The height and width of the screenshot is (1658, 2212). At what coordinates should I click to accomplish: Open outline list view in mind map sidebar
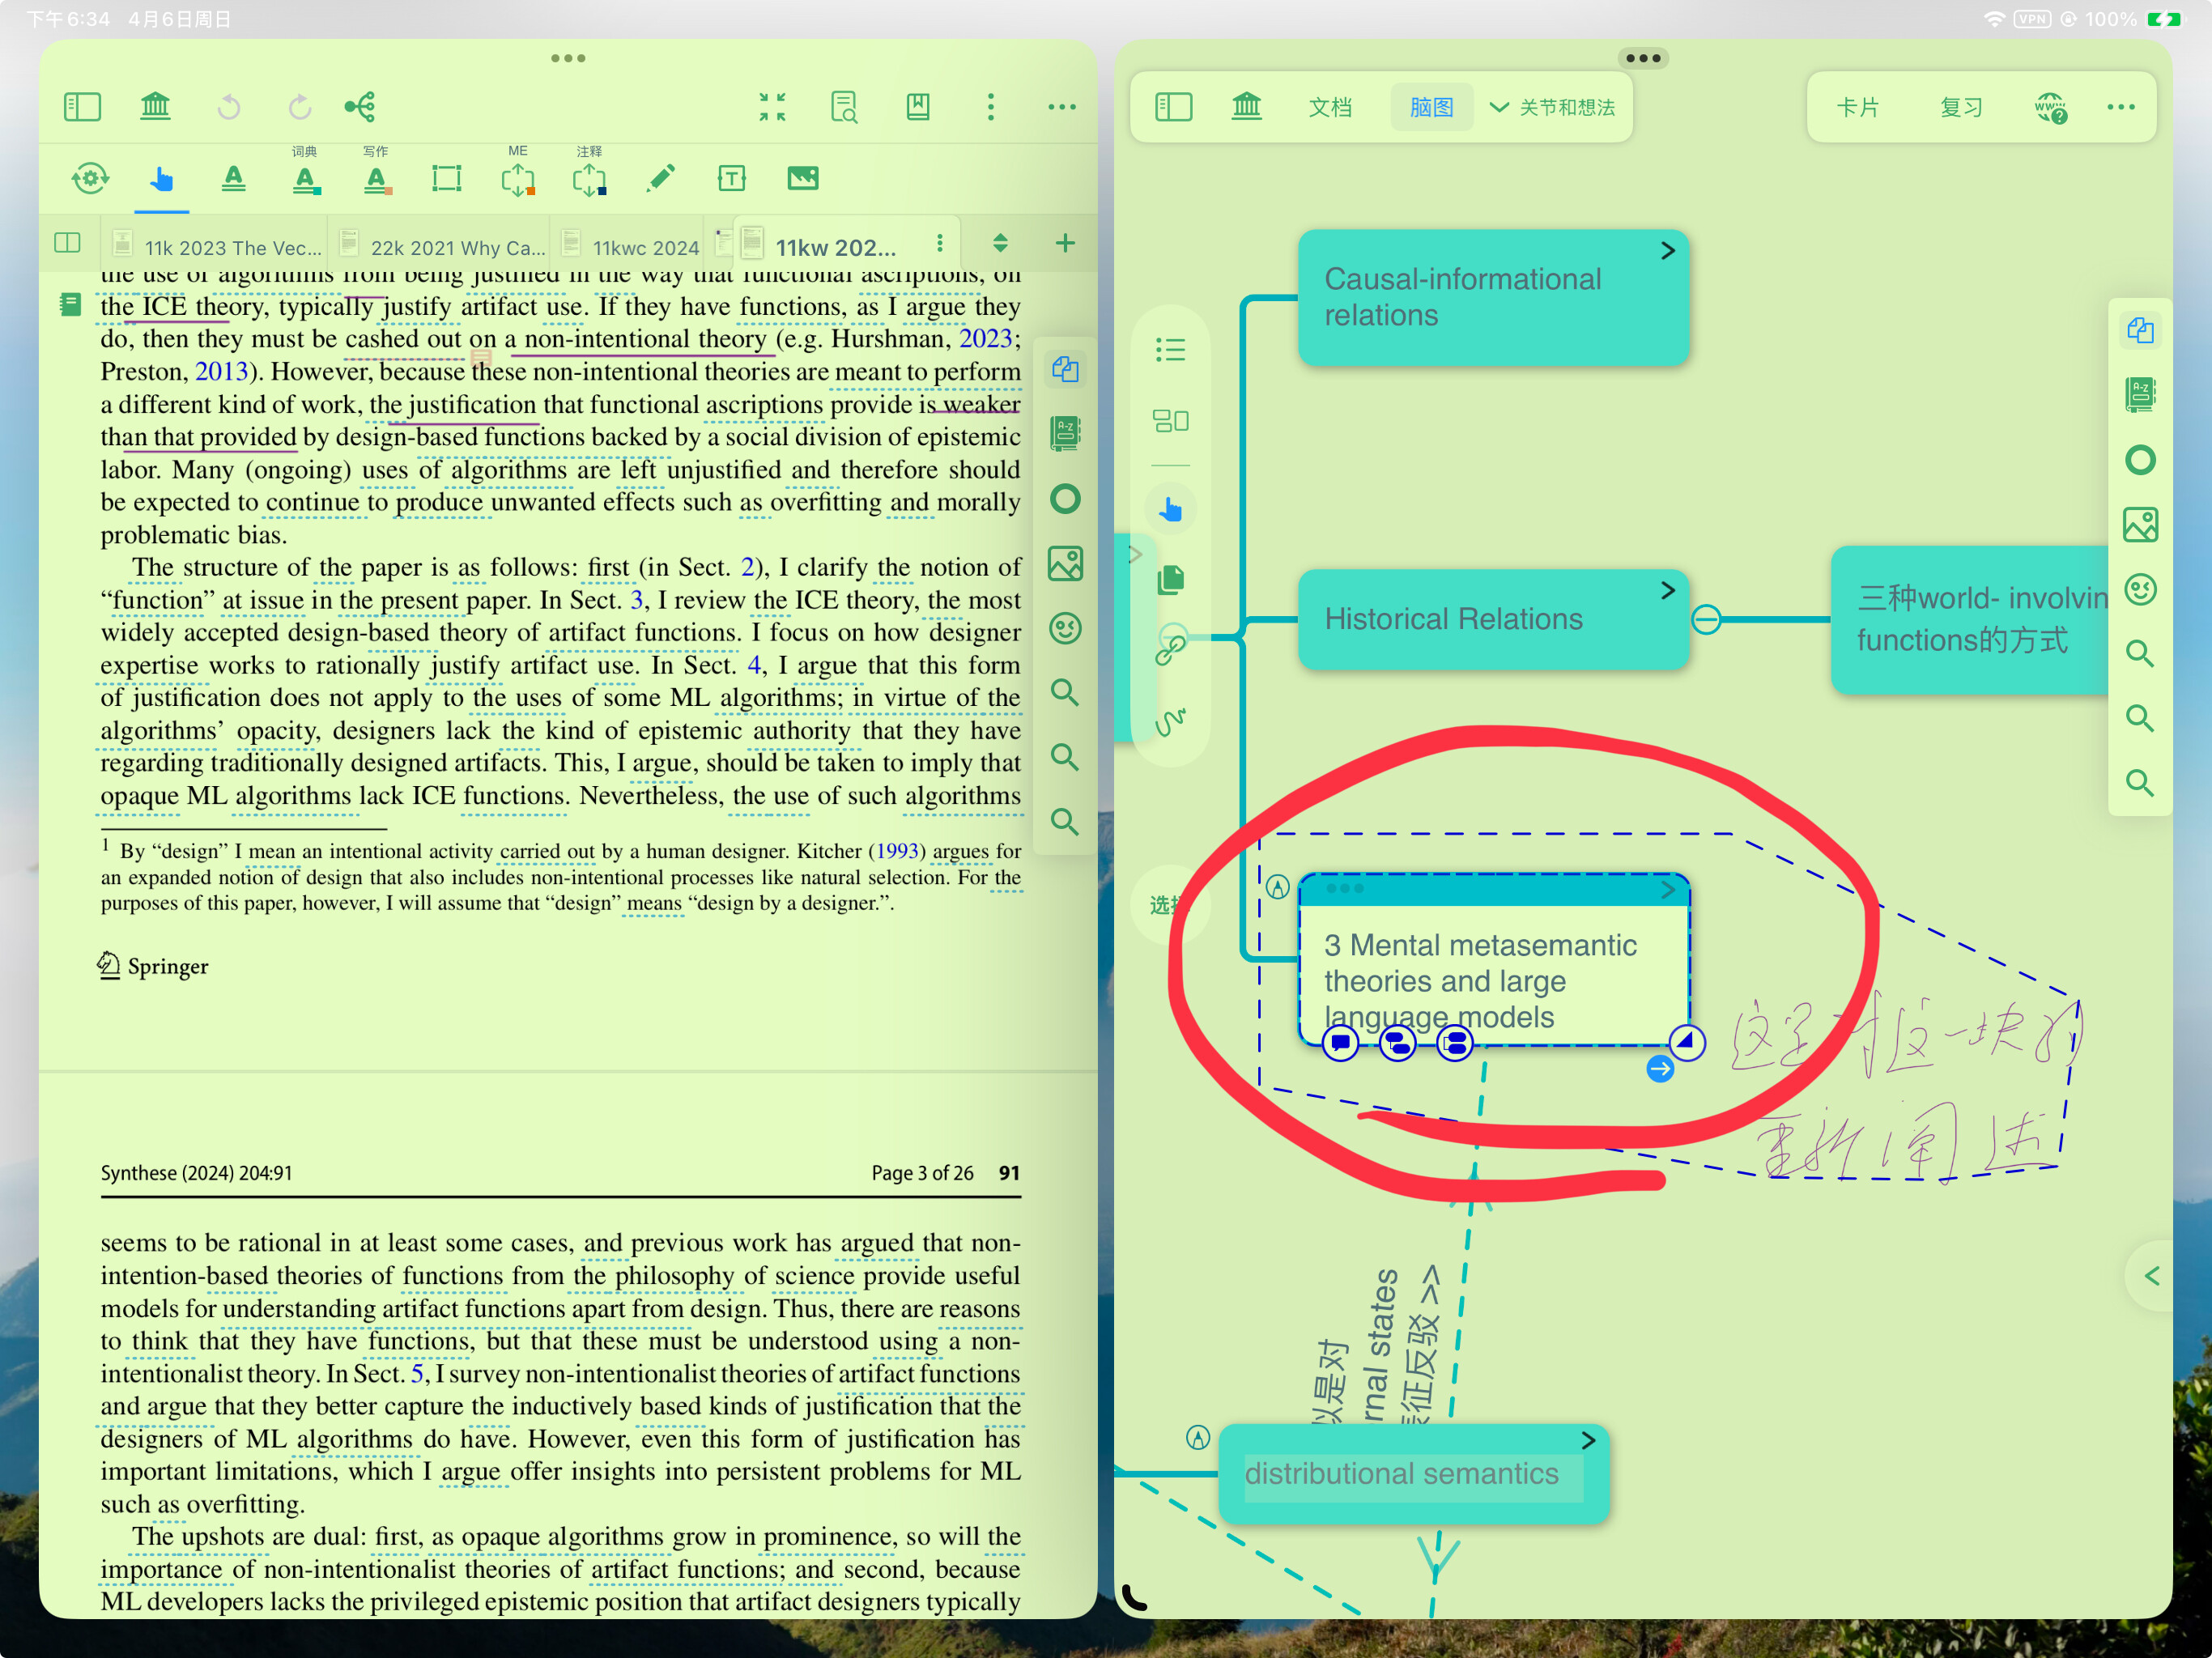1170,349
